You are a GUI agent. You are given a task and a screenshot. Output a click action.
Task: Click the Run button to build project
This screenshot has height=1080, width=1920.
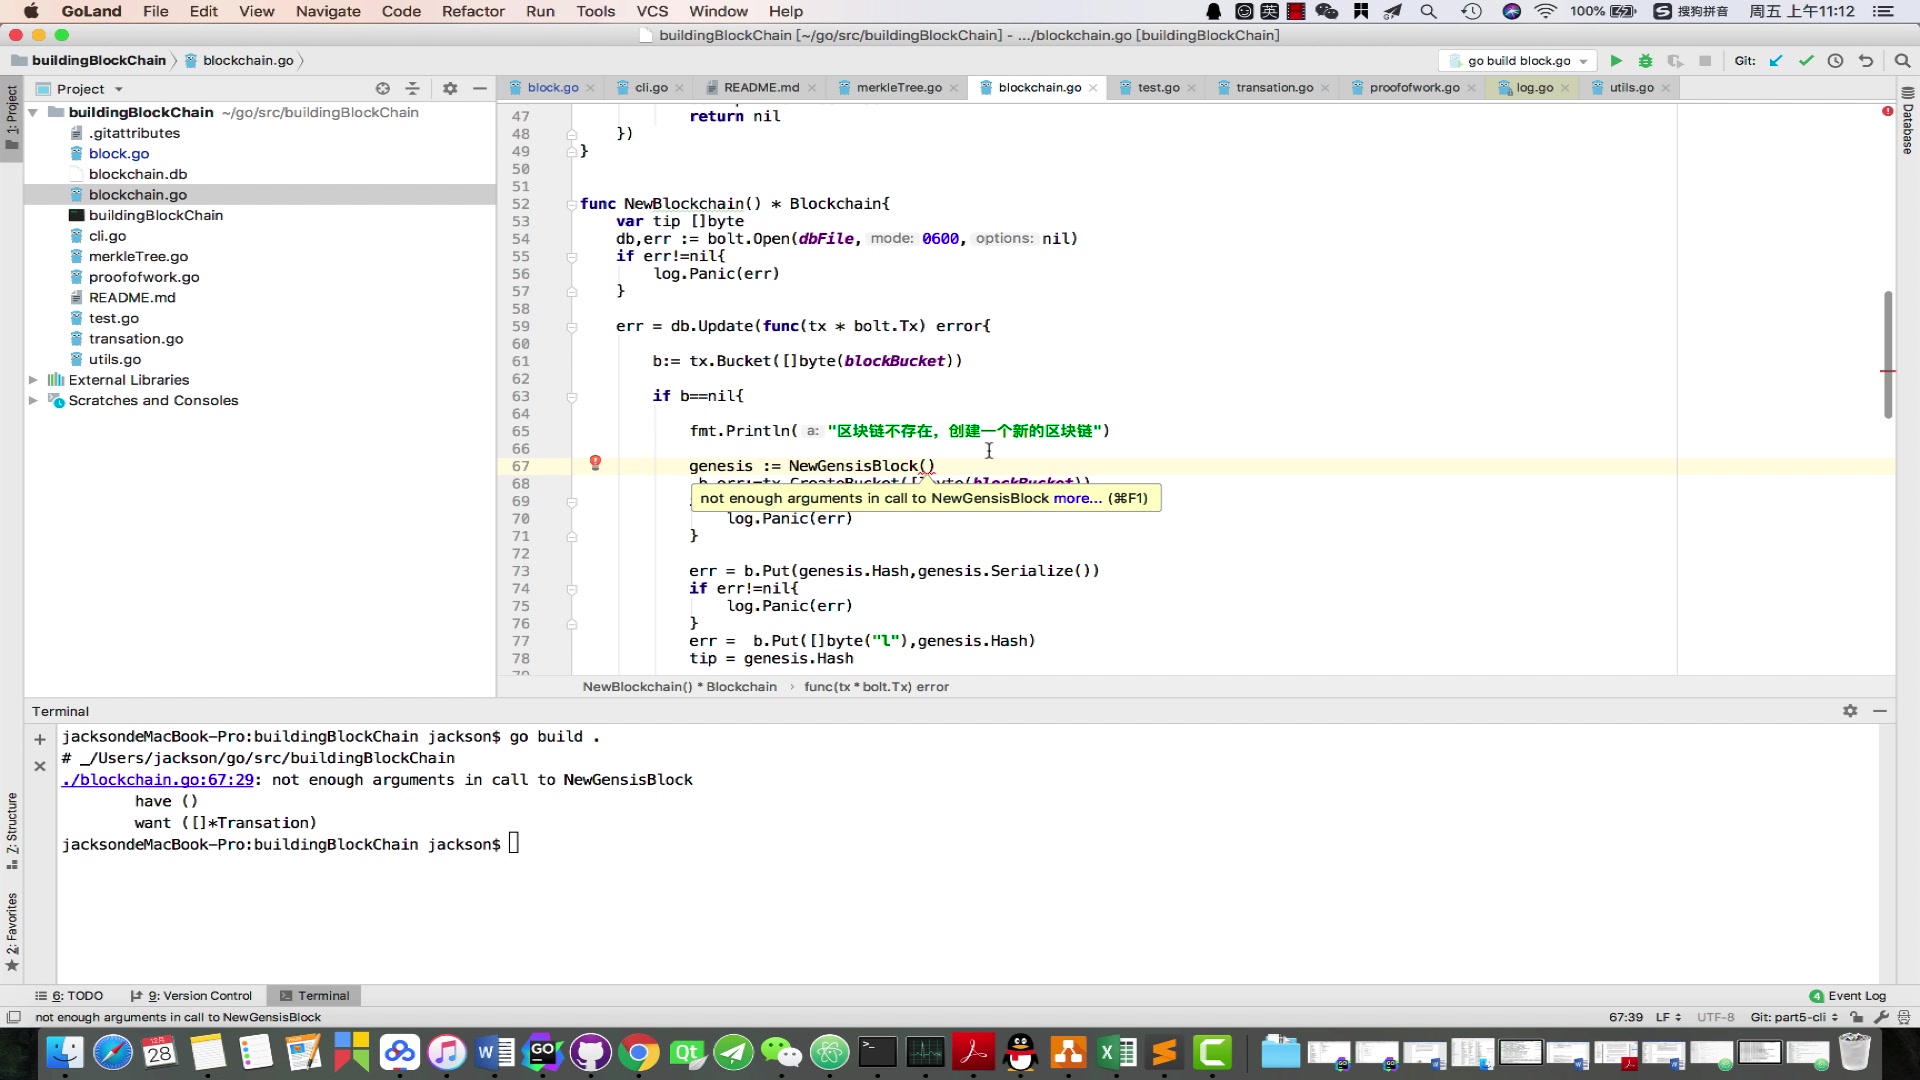coord(1615,61)
